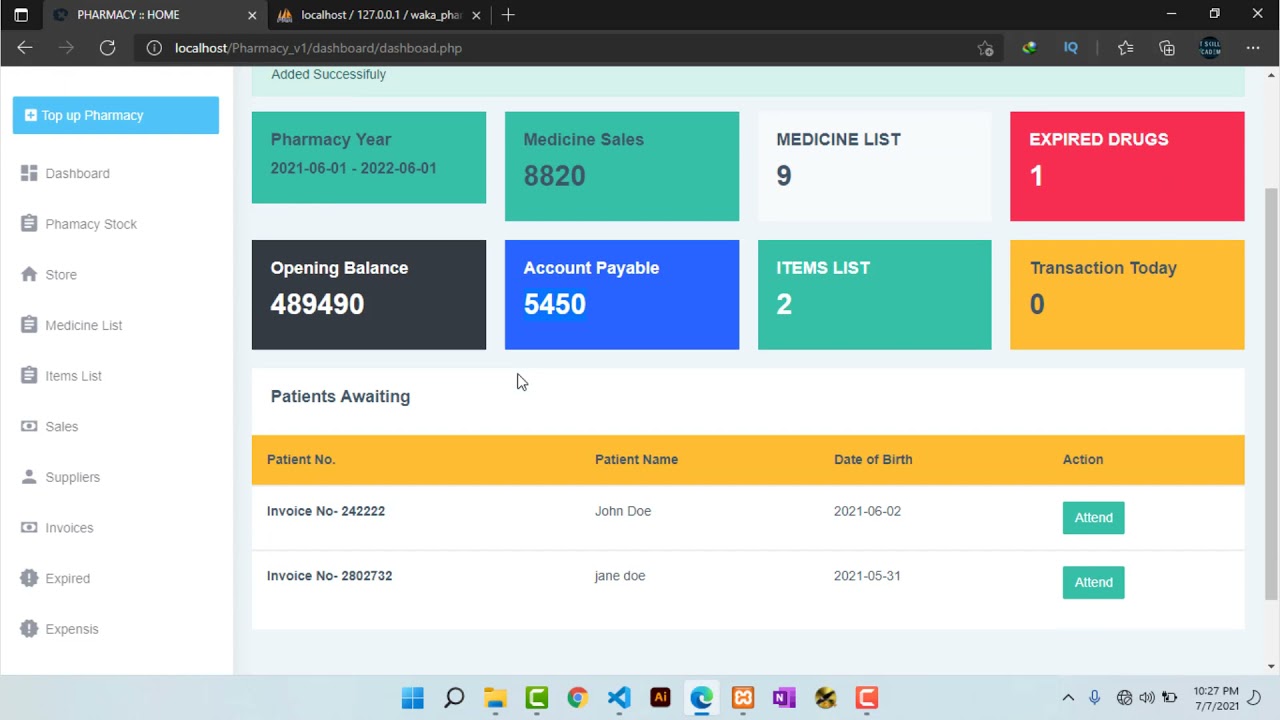Open Google Chrome from taskbar
This screenshot has width=1280, height=720.
point(577,697)
